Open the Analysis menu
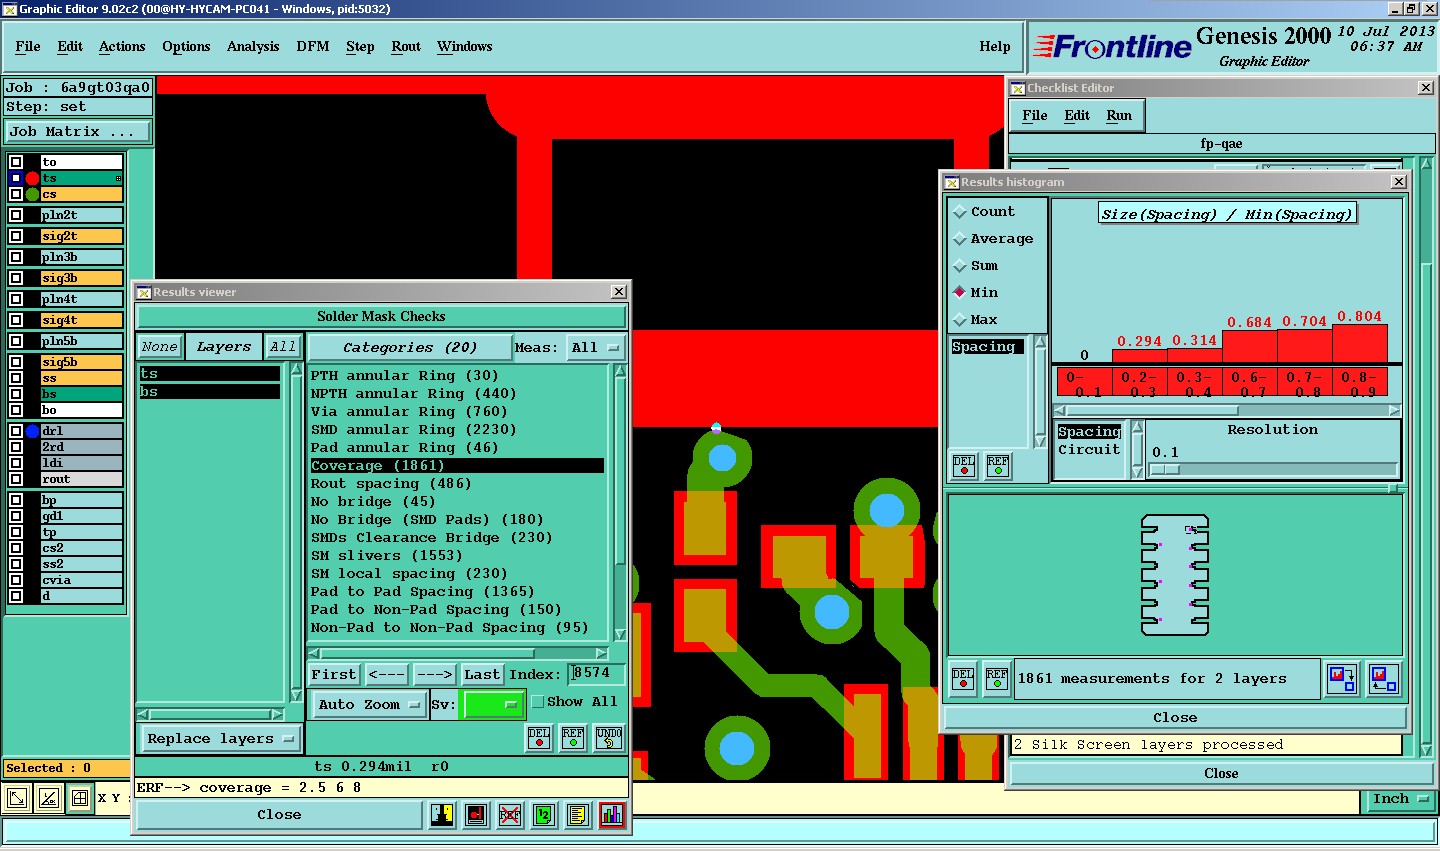Viewport: 1440px width, 851px height. (253, 47)
